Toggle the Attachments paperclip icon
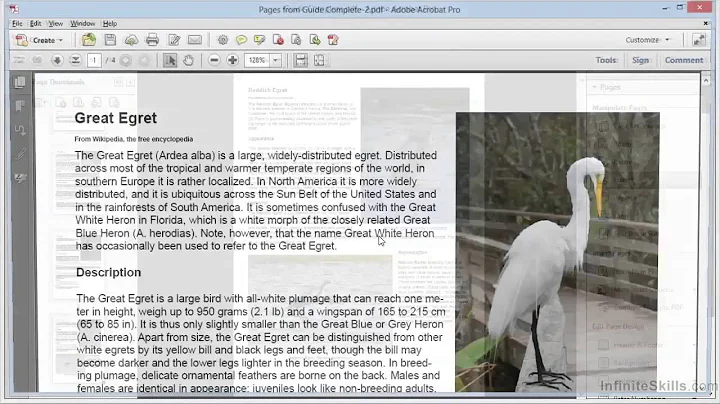720x404 pixels. pyautogui.click(x=20, y=154)
